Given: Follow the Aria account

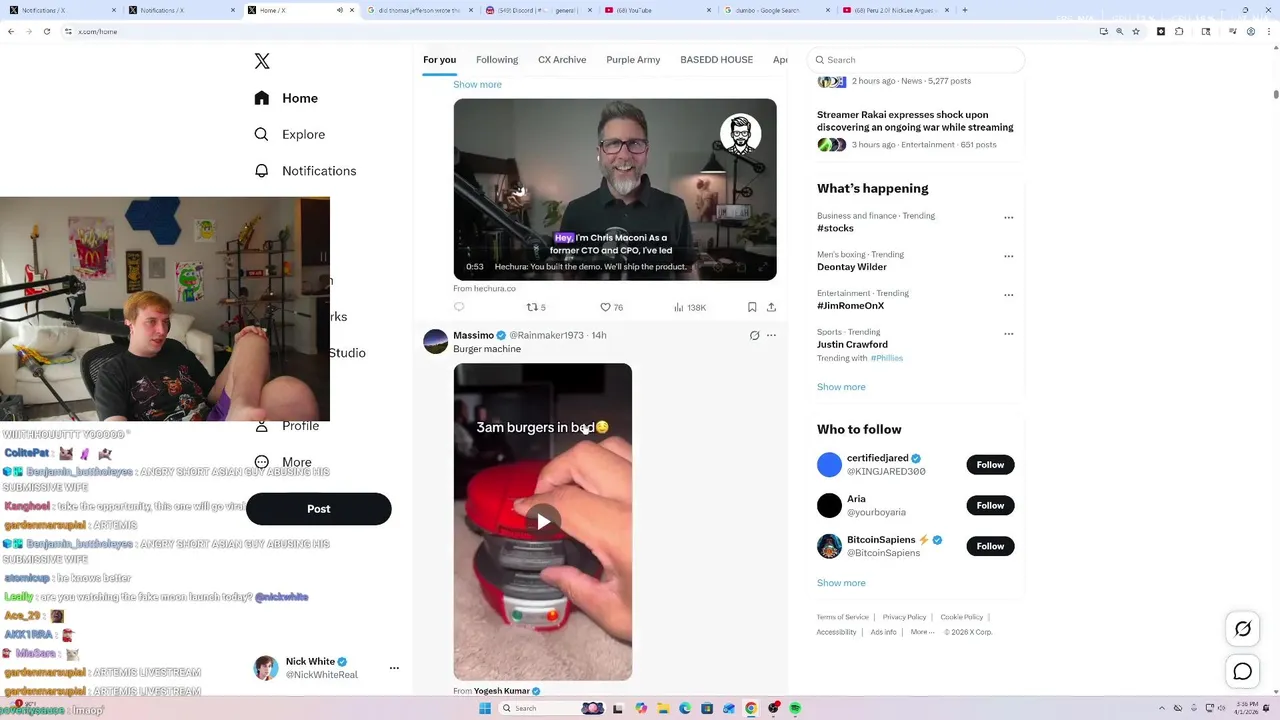Looking at the screenshot, I should click(990, 506).
